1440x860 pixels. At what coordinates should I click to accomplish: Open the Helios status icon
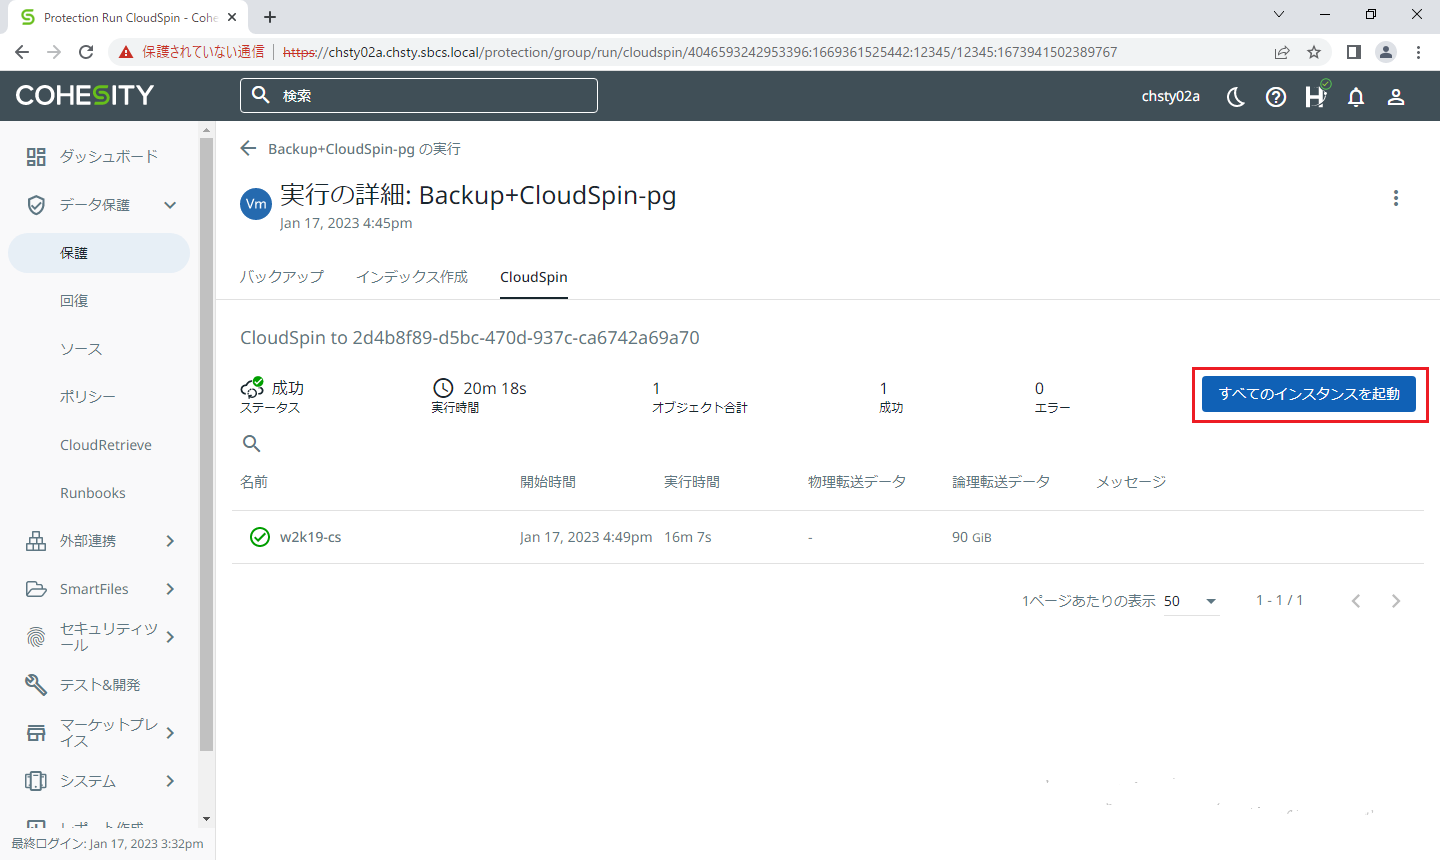coord(1316,96)
